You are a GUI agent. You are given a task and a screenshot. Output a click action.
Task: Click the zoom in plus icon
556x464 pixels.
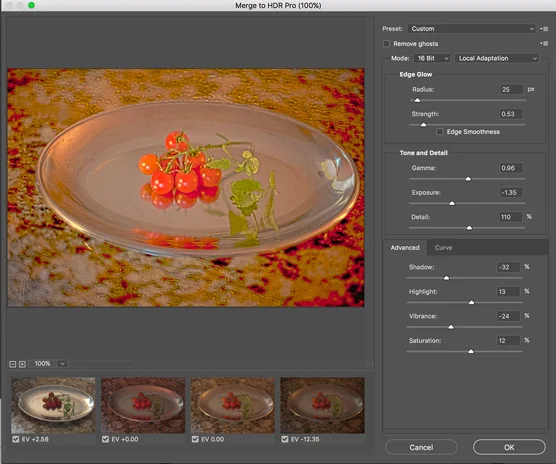tap(22, 364)
